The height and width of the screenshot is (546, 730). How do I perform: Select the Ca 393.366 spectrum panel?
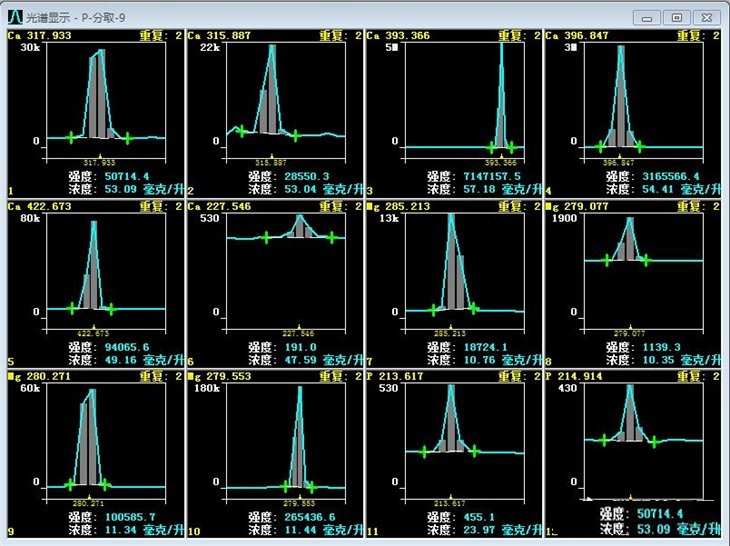point(454,113)
